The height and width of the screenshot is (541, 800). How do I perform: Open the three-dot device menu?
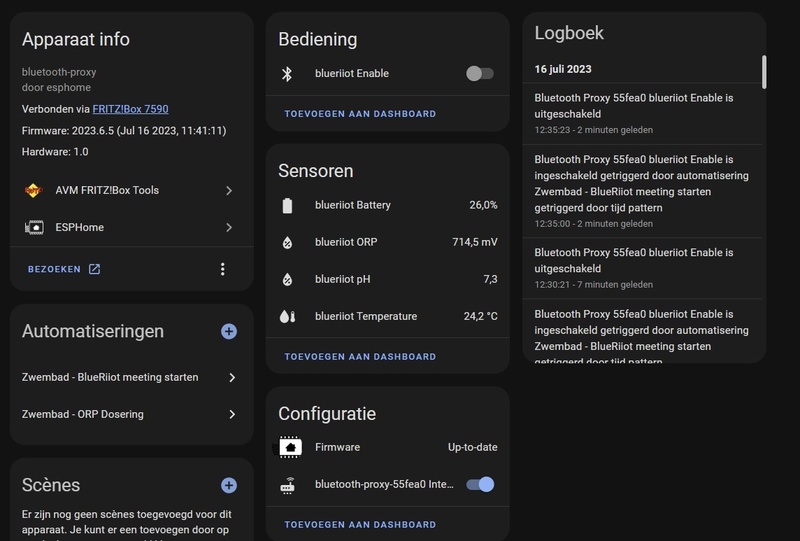click(x=222, y=269)
